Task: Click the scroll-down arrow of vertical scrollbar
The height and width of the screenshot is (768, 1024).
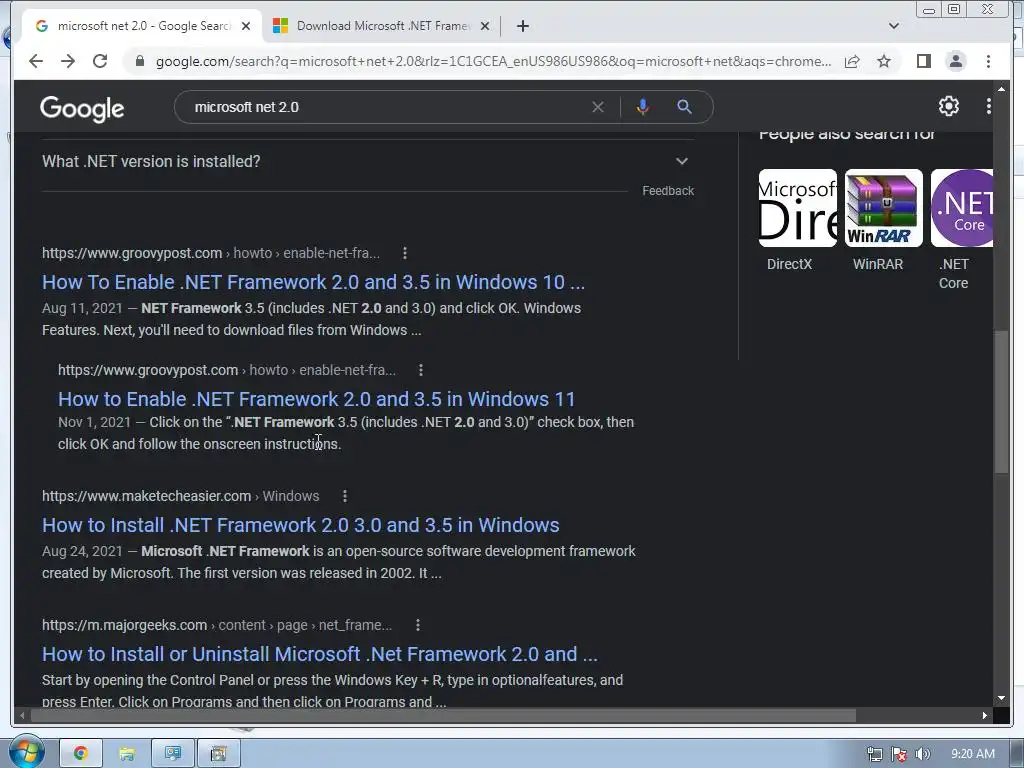Action: (1001, 699)
